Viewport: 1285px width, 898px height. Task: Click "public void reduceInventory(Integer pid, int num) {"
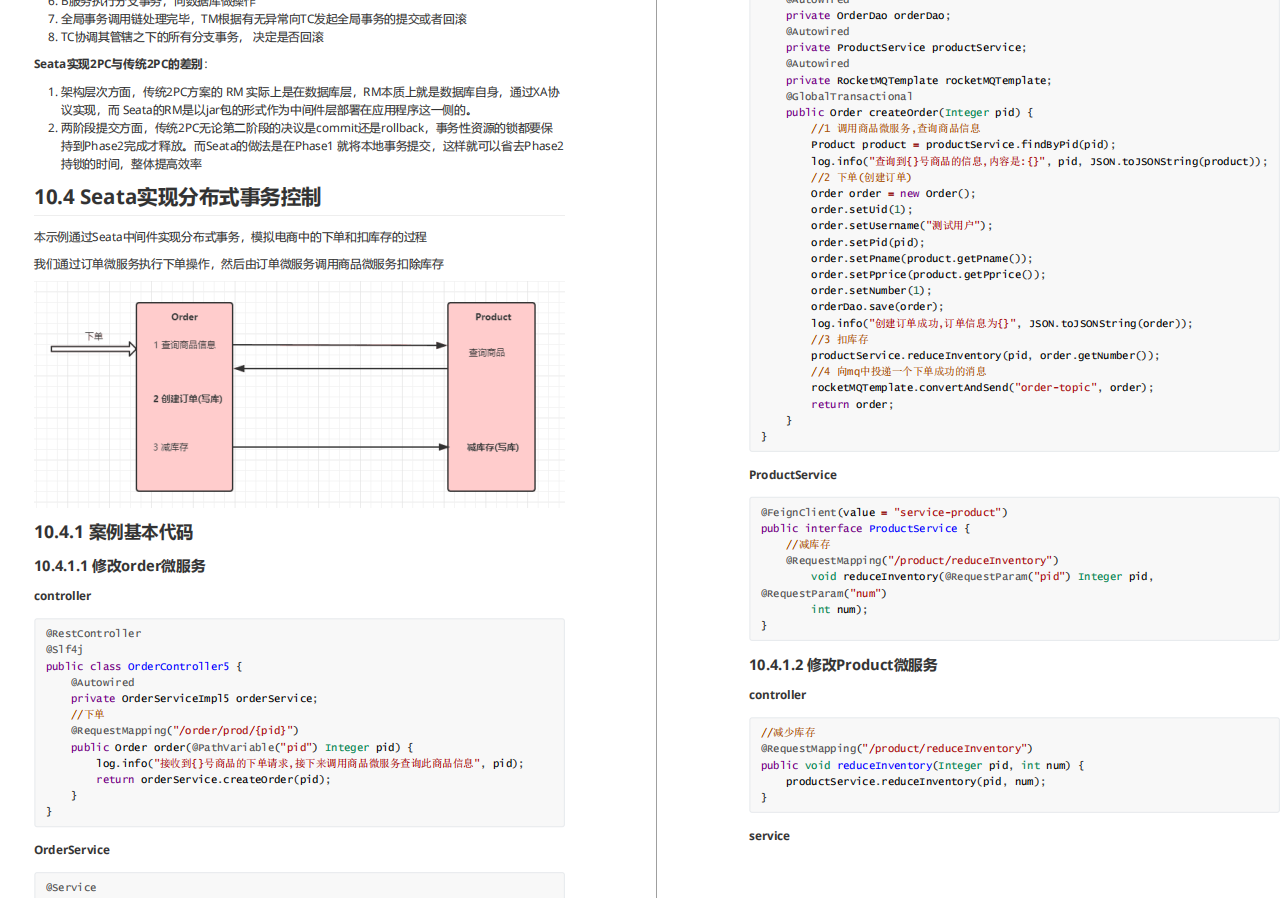coord(922,765)
